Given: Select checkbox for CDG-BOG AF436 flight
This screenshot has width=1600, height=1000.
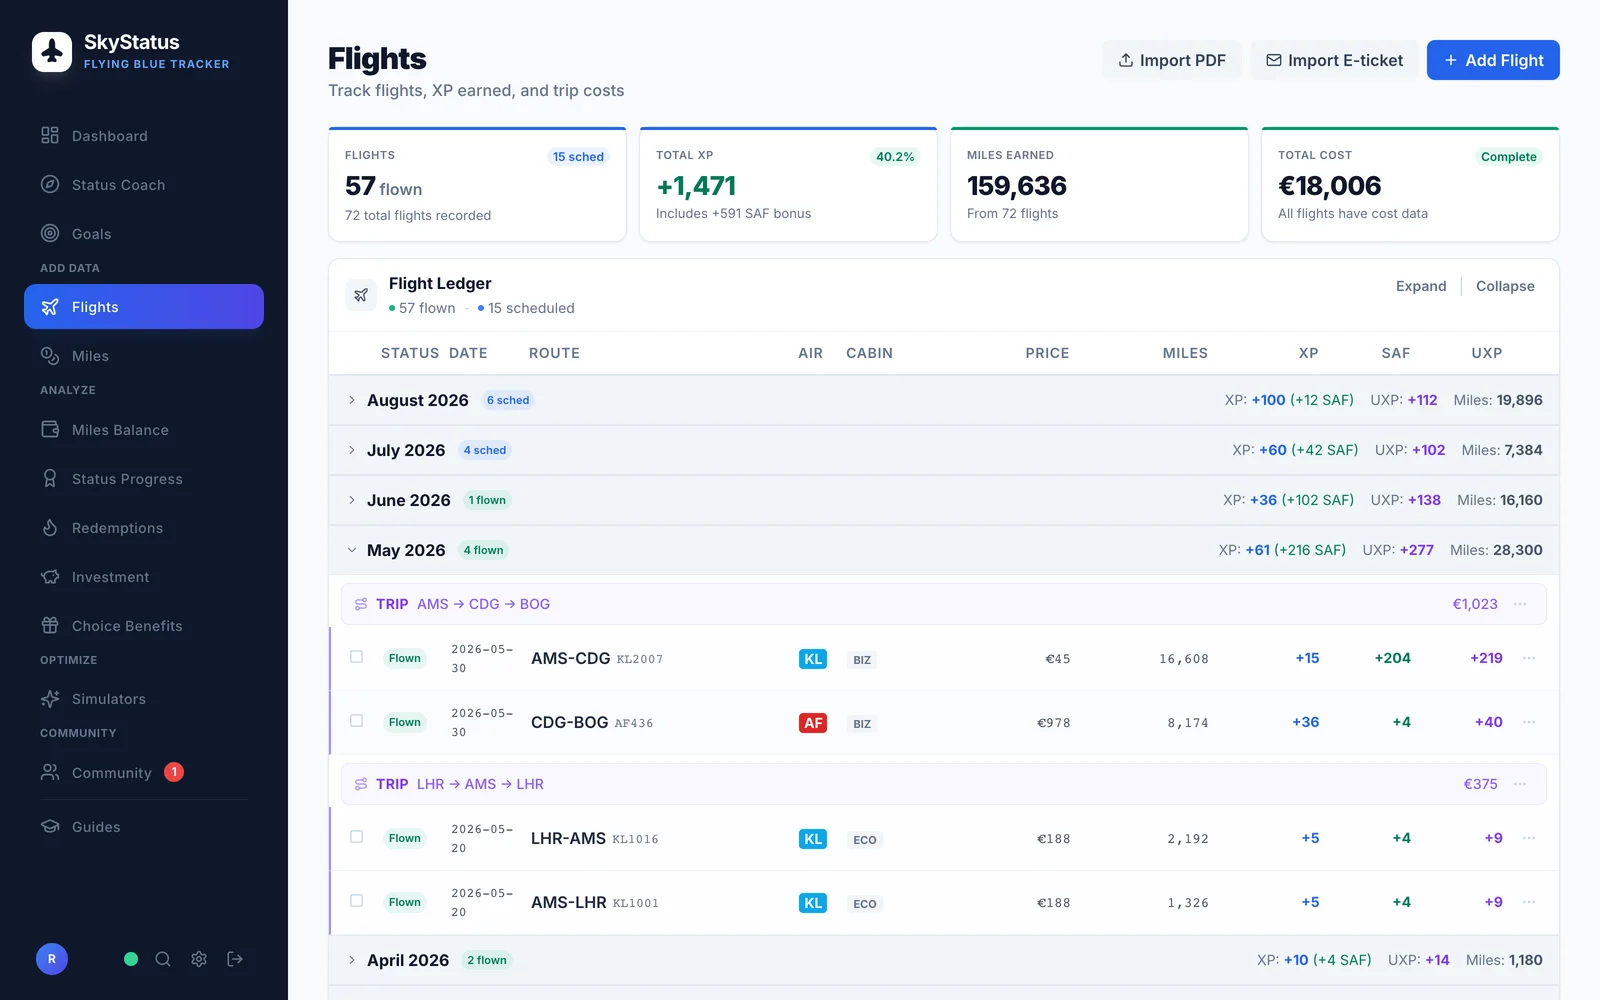Looking at the screenshot, I should (x=356, y=721).
